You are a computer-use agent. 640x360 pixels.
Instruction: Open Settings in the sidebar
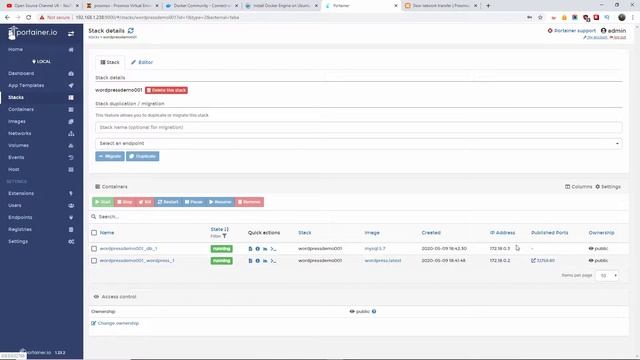pos(18,241)
